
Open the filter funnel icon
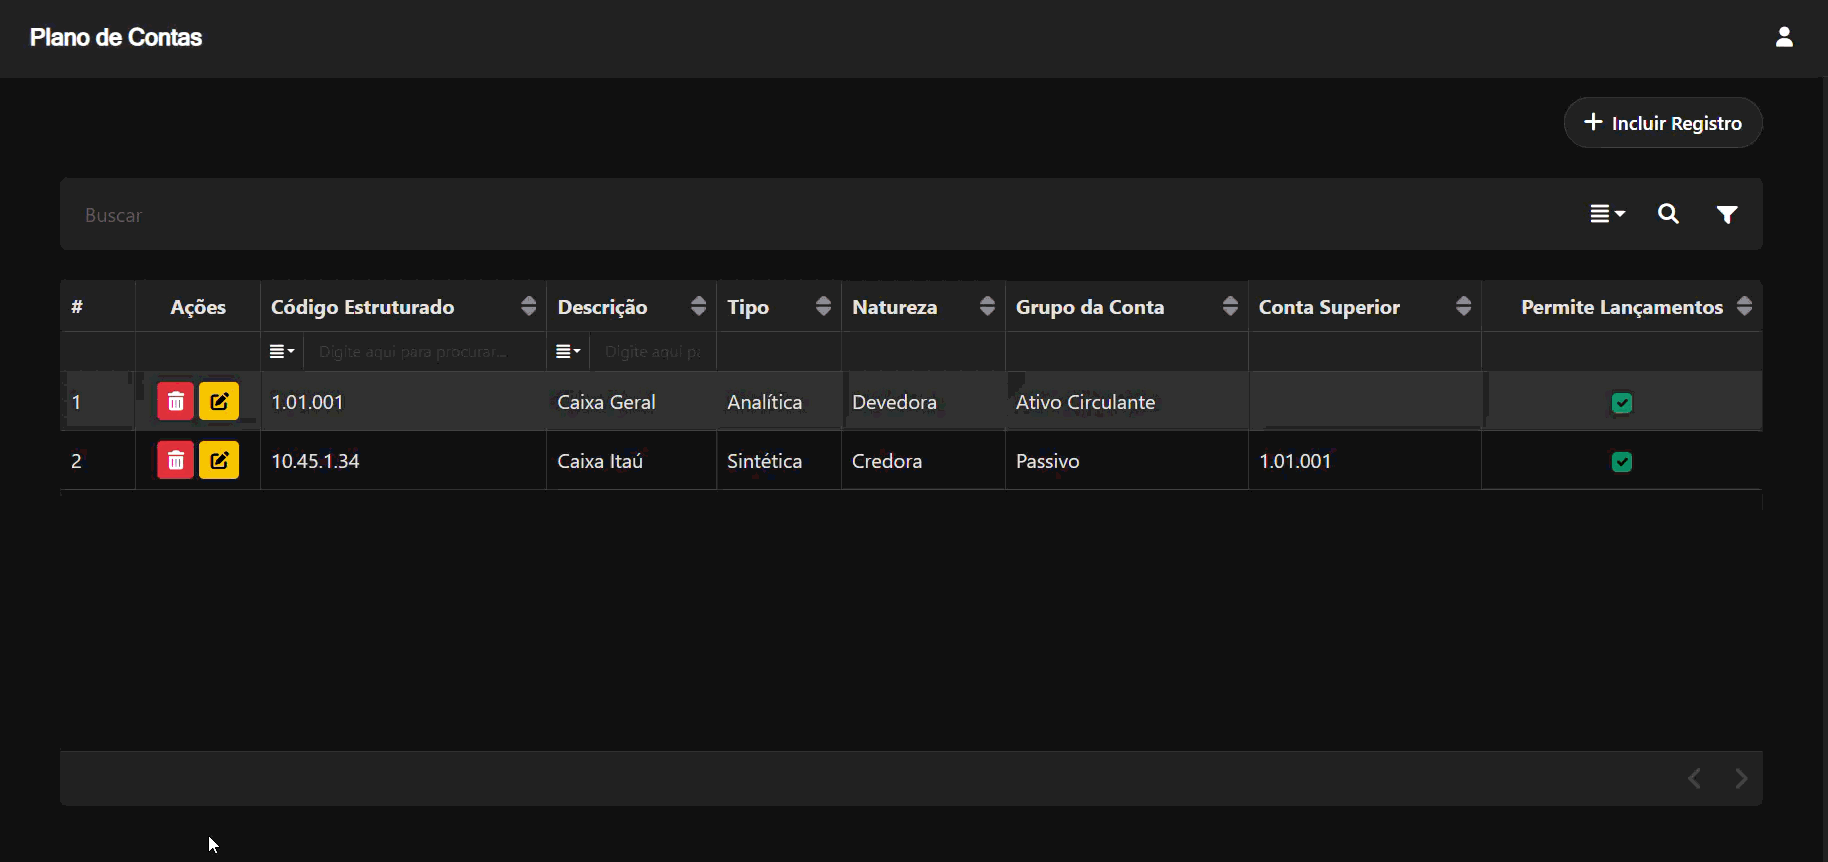pos(1727,214)
